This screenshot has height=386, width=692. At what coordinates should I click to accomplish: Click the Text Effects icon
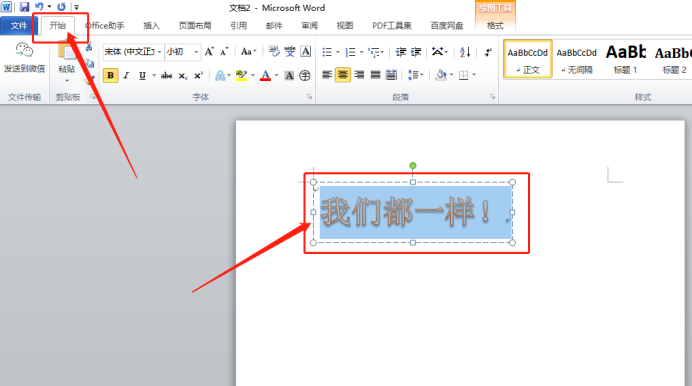[220, 75]
